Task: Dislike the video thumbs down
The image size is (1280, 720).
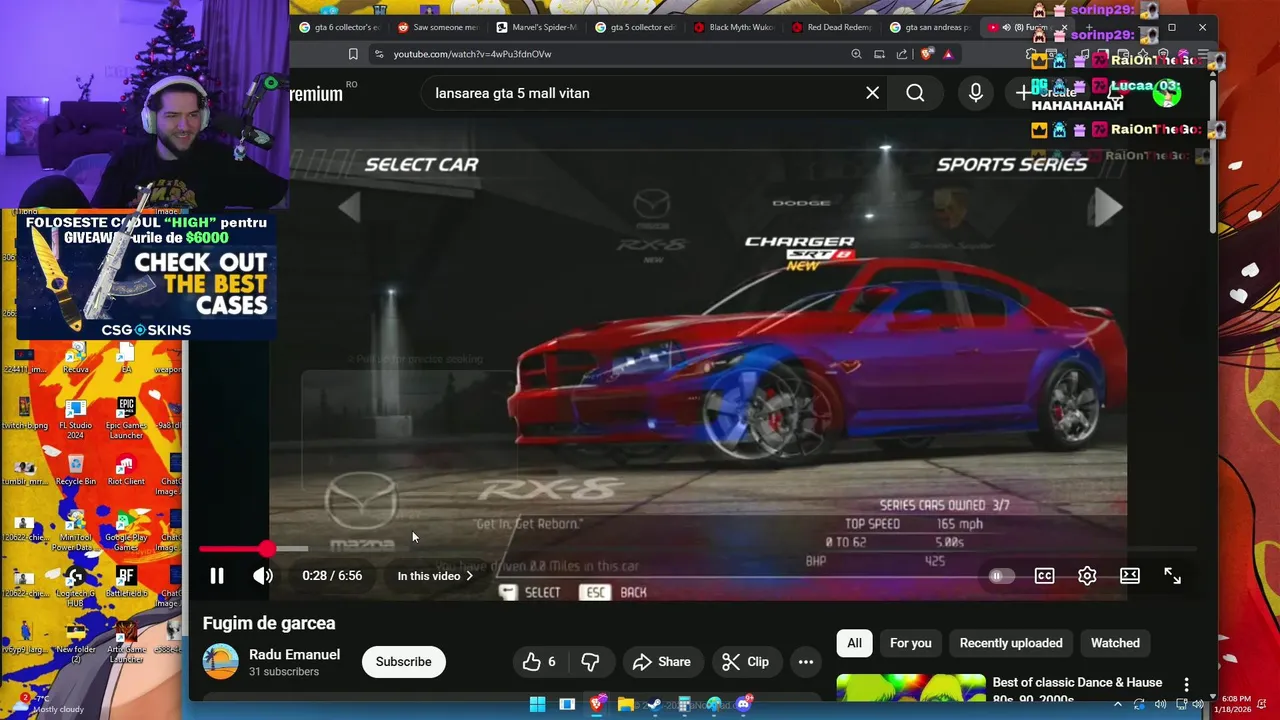Action: click(590, 662)
